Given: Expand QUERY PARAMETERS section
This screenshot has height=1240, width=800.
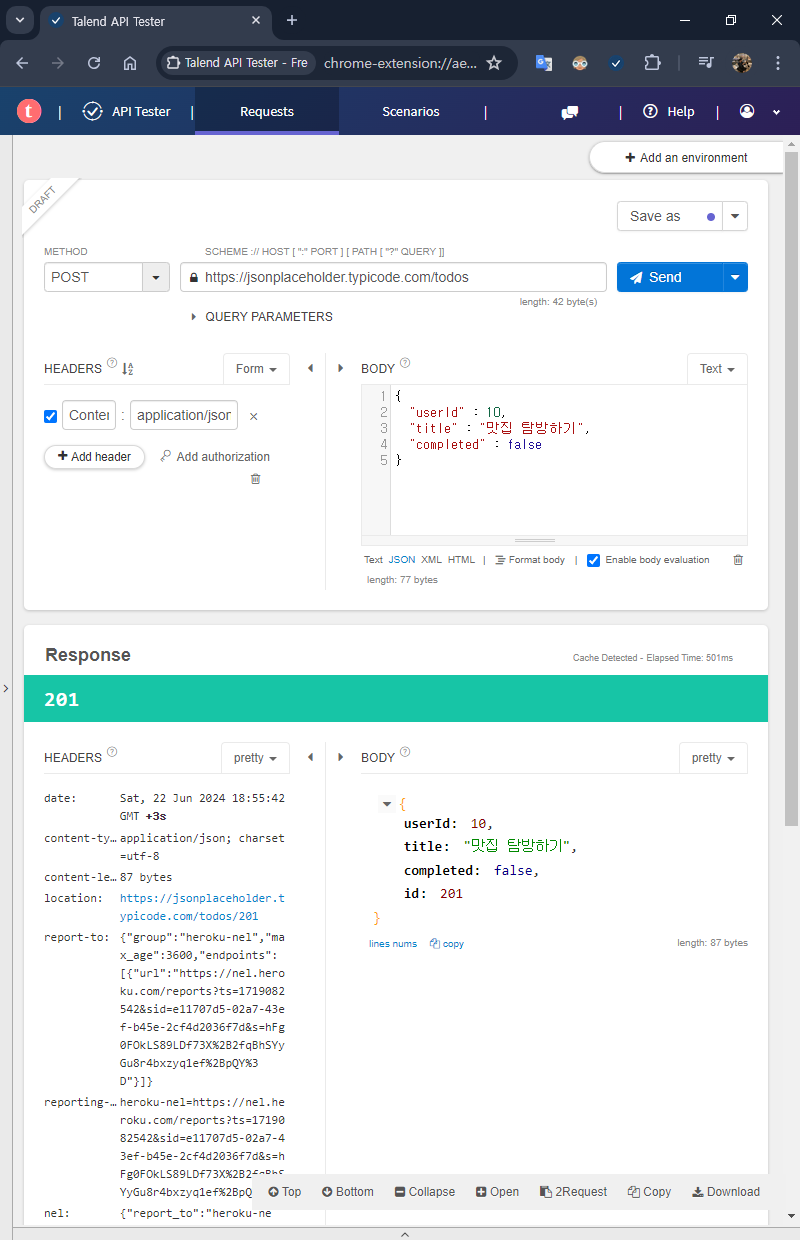Looking at the screenshot, I should (x=262, y=316).
